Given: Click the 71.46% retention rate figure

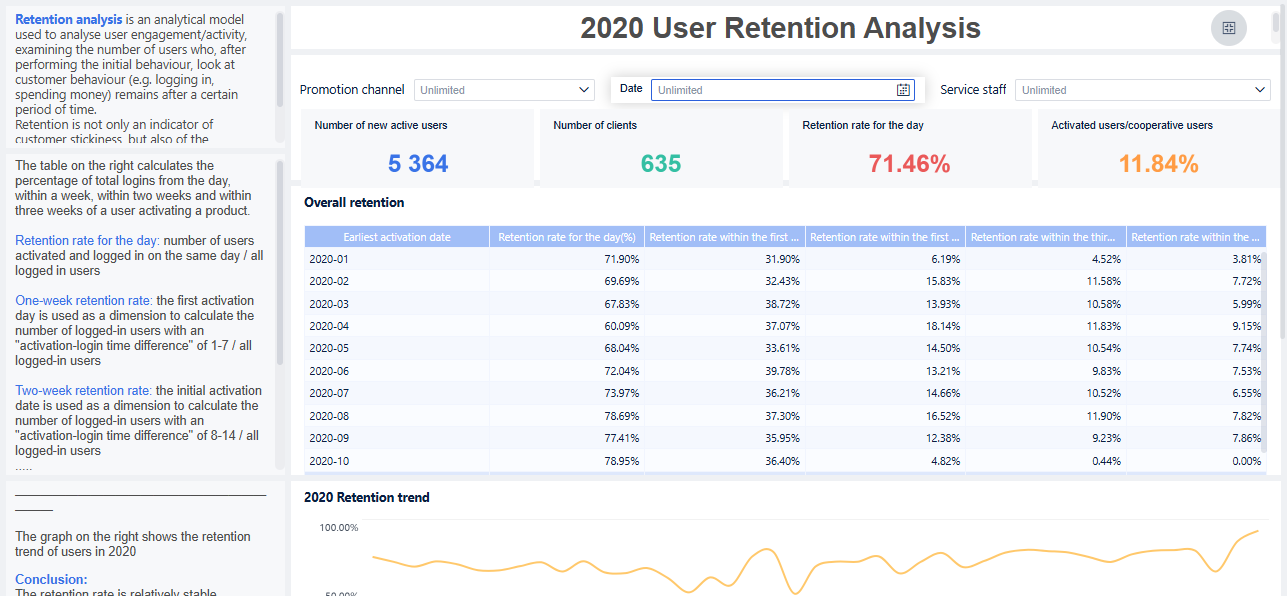Looking at the screenshot, I should coord(909,164).
